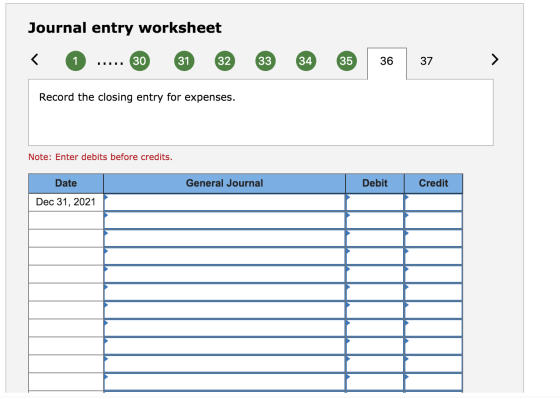Open General Journal account dropdown for Dec 31, 2021 row
Image resolution: width=560 pixels, height=399 pixels.
(x=225, y=202)
